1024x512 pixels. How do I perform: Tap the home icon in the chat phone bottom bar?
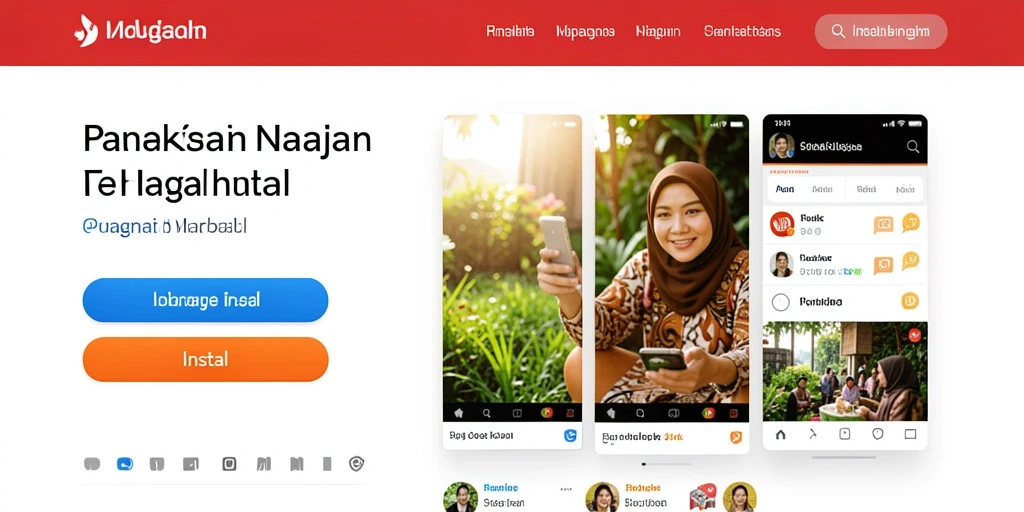(x=780, y=434)
